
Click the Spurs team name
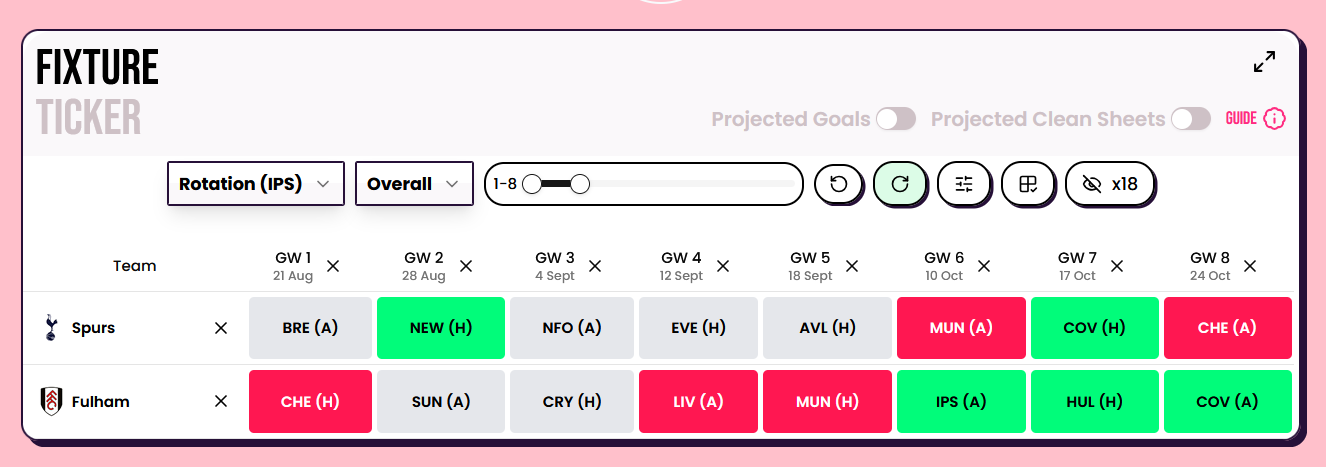coord(93,328)
